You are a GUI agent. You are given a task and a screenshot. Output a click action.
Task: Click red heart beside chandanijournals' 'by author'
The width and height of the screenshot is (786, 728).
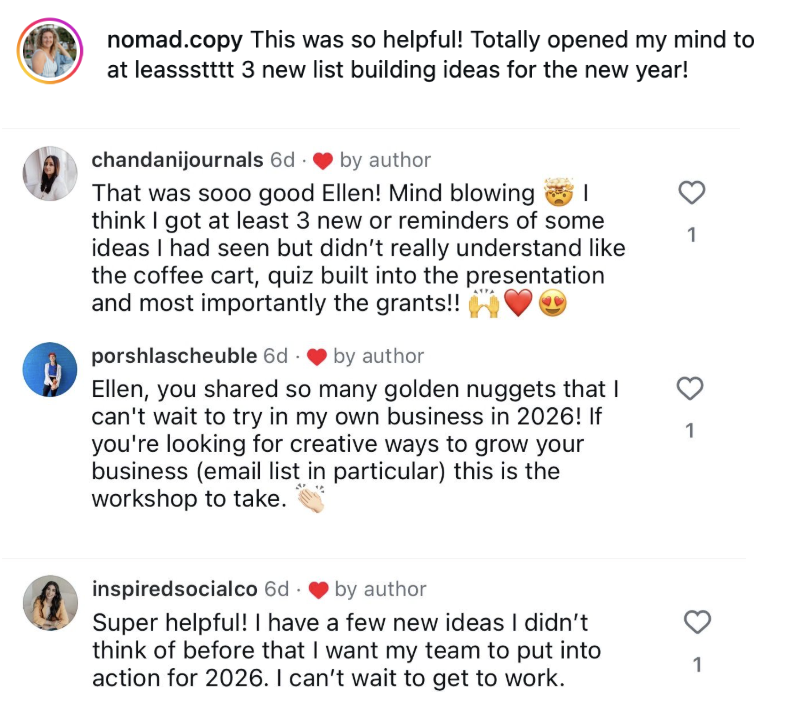pos(322,160)
